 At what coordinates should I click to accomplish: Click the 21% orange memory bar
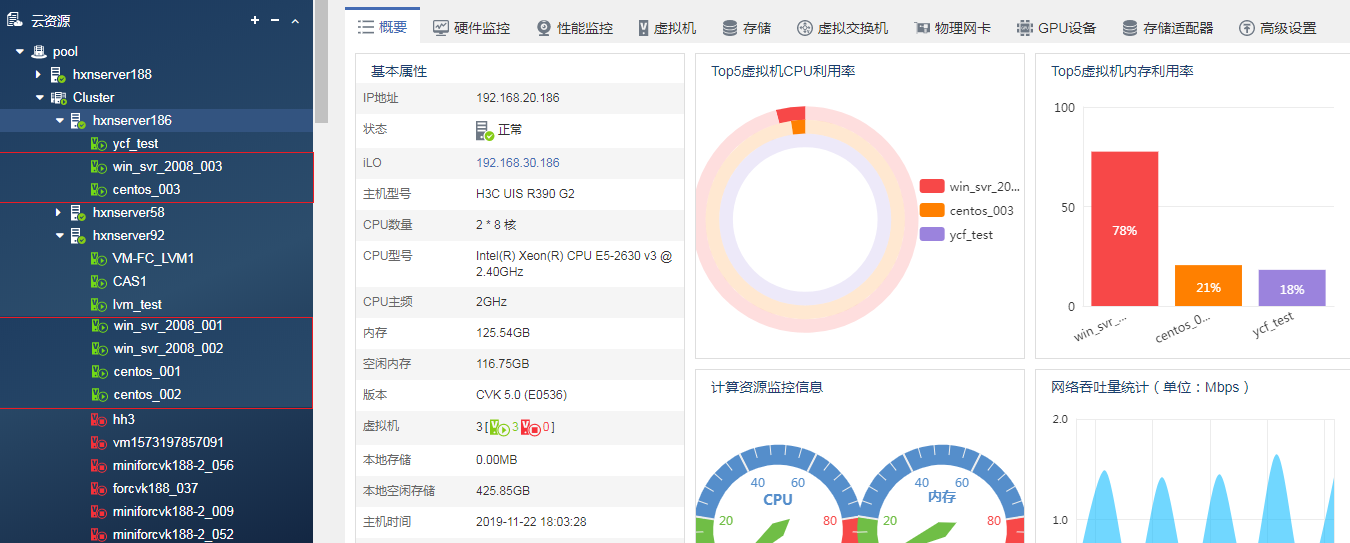click(1208, 286)
